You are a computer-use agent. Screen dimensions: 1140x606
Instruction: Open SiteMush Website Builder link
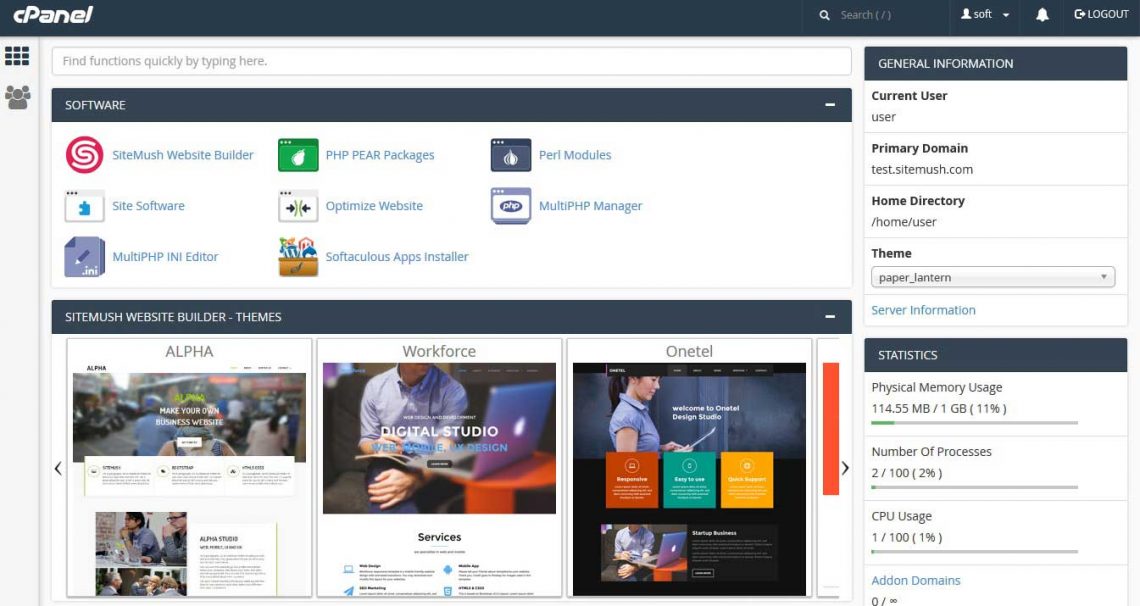click(182, 155)
